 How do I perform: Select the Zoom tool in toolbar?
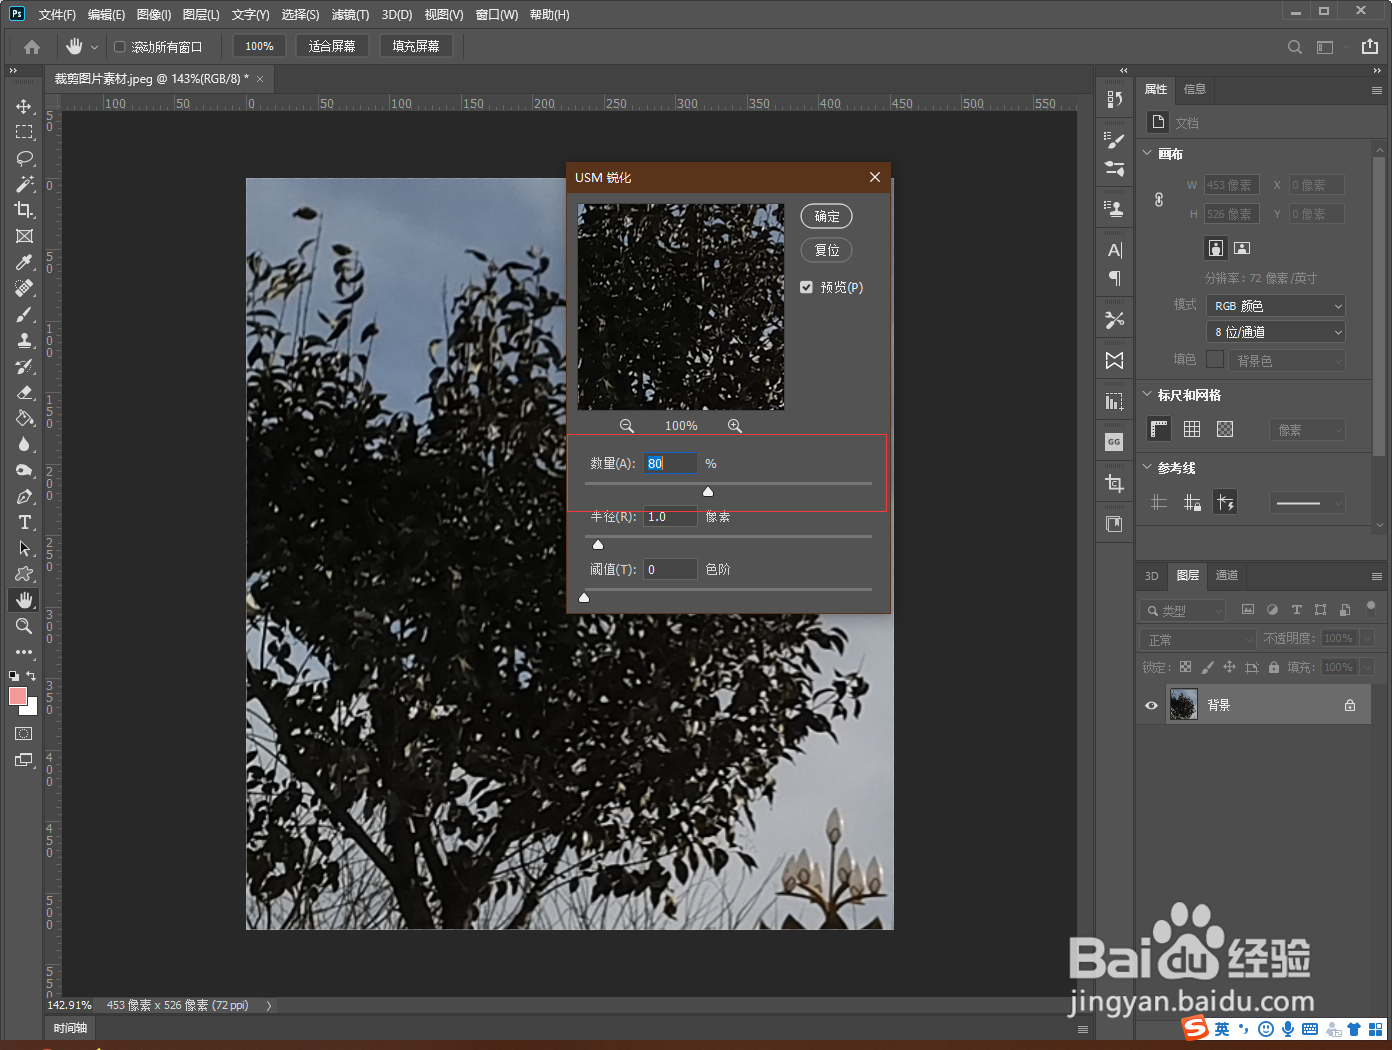pos(24,626)
